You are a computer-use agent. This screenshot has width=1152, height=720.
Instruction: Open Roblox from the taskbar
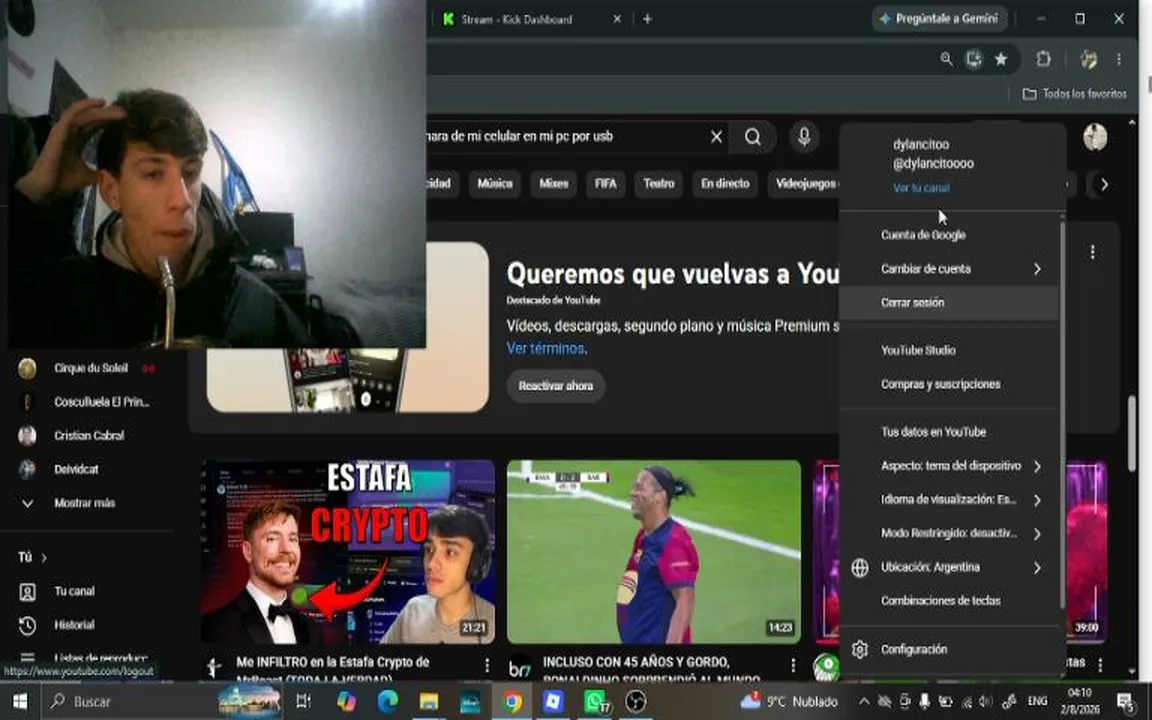[552, 702]
